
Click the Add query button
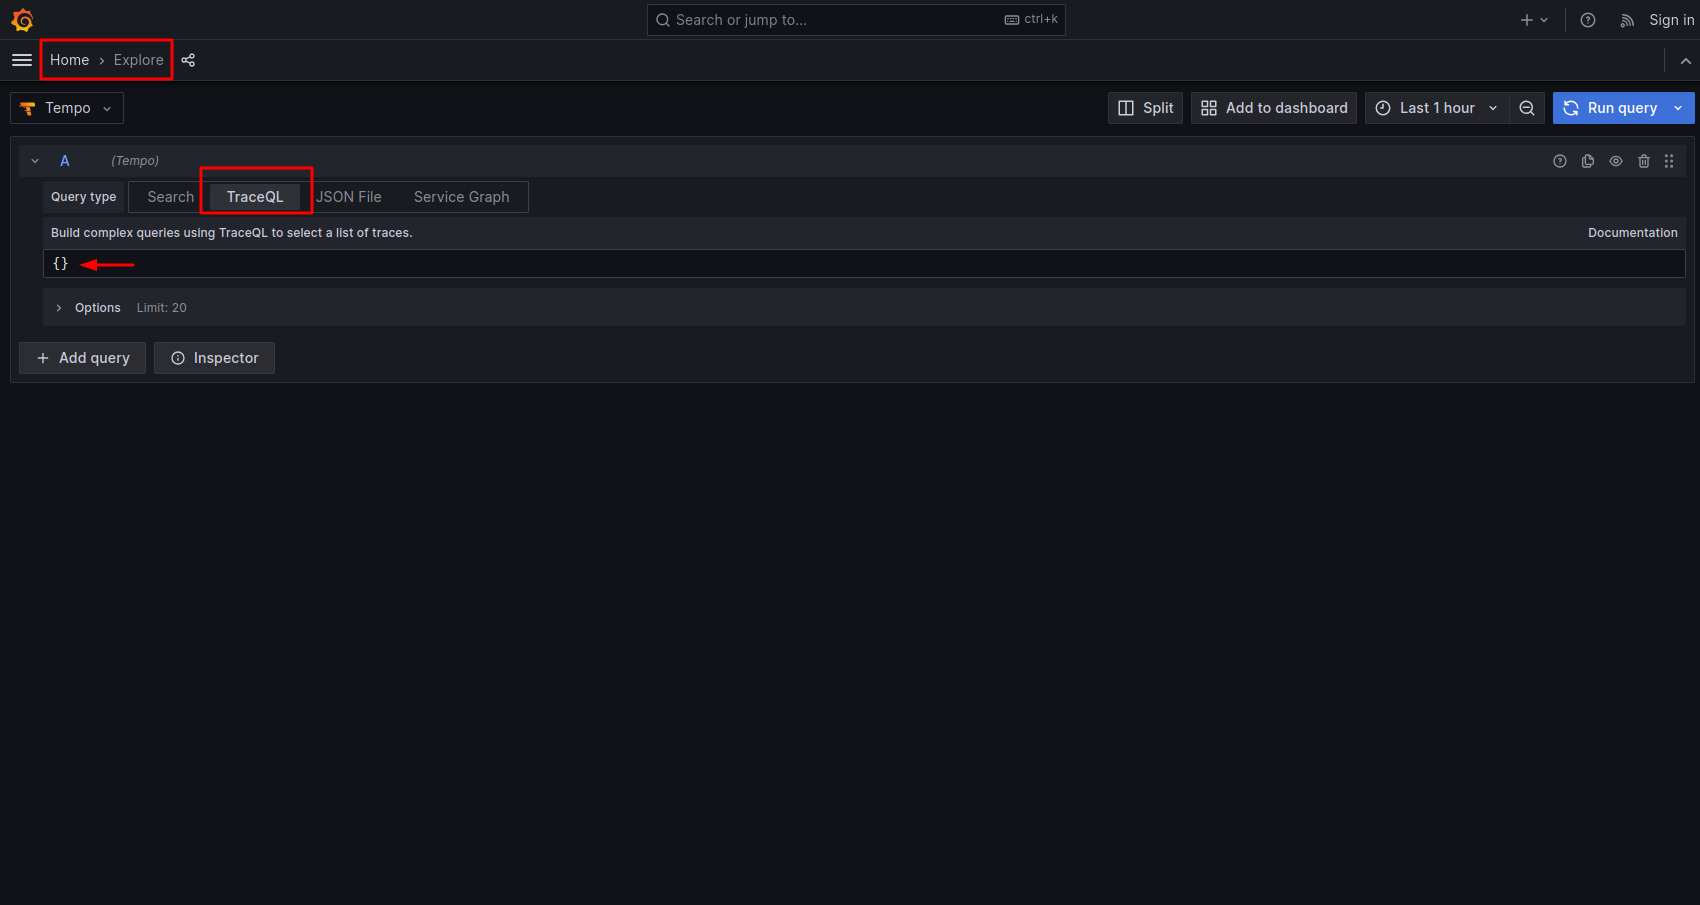tap(83, 358)
